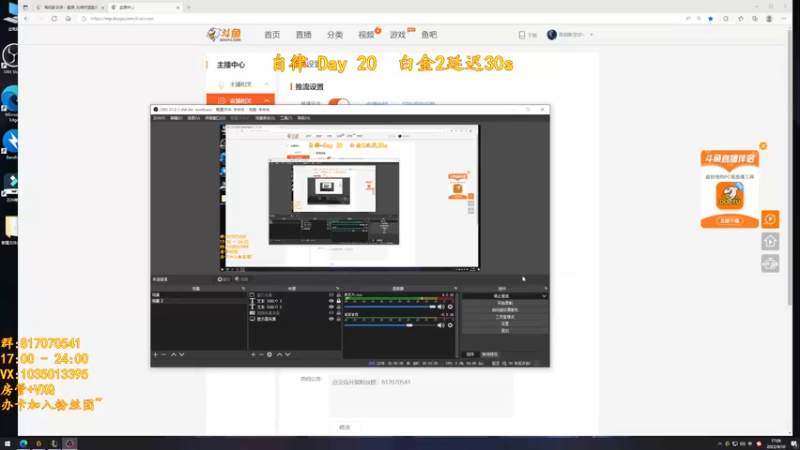Image resolution: width=800 pixels, height=450 pixels.
Task: Mute the 桌面音频 speaker icon
Action: (441, 325)
